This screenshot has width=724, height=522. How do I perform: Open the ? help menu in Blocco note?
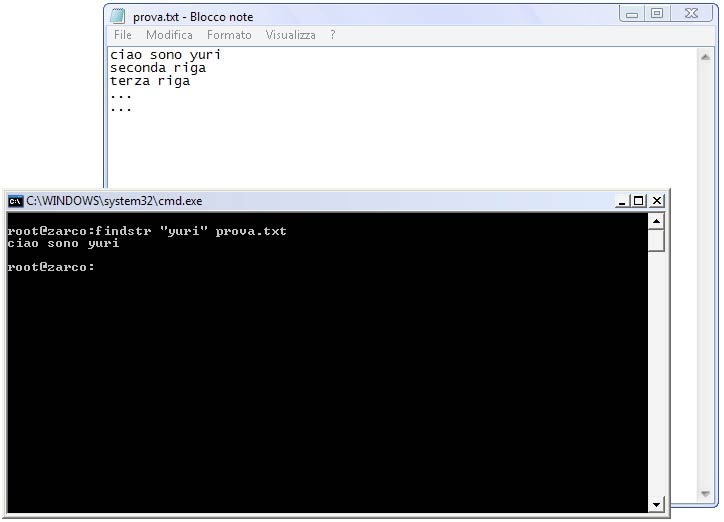pos(332,35)
